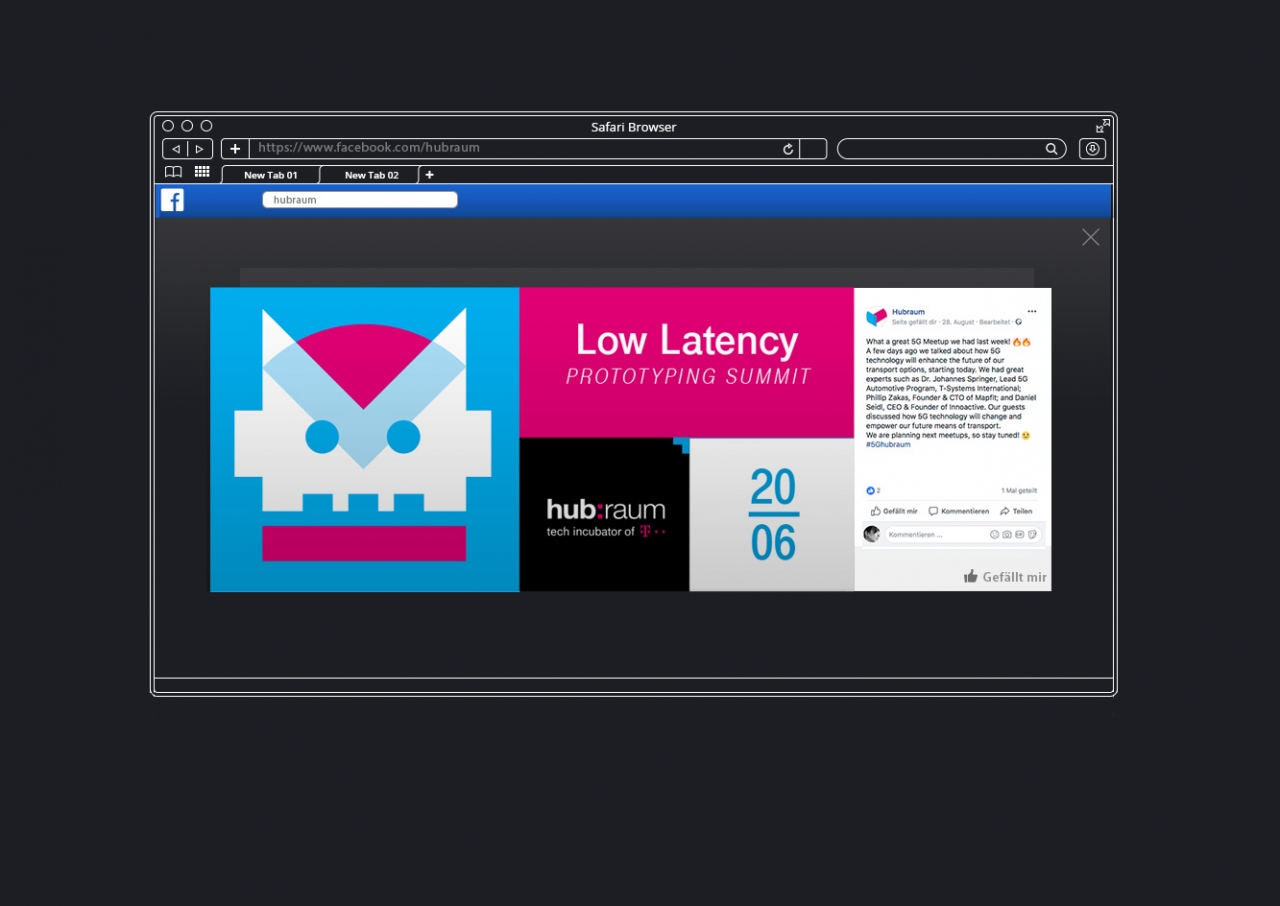Open the three-dot menu on the post
The width and height of the screenshot is (1280, 906).
click(x=1032, y=311)
